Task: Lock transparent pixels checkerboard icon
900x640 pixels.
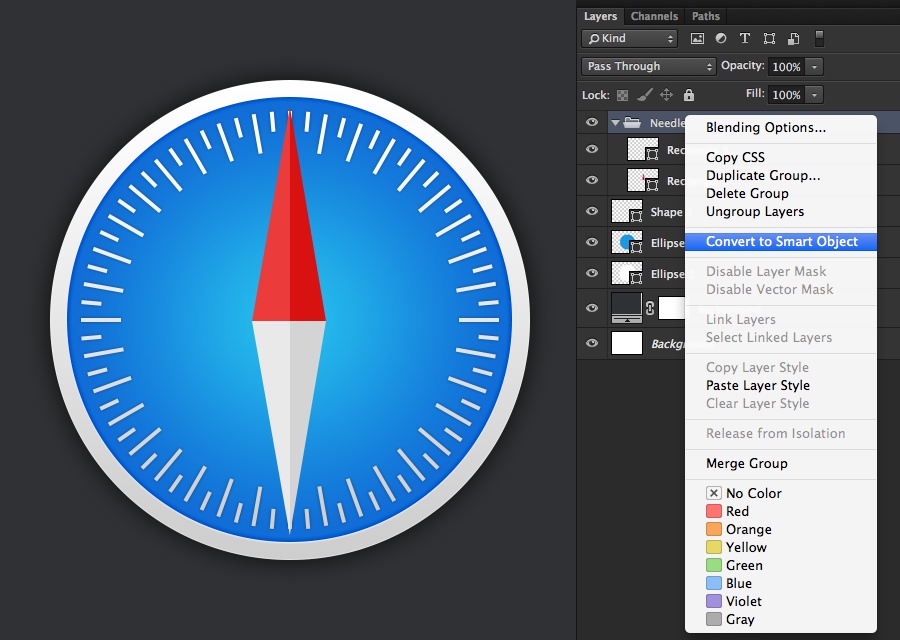Action: click(622, 95)
